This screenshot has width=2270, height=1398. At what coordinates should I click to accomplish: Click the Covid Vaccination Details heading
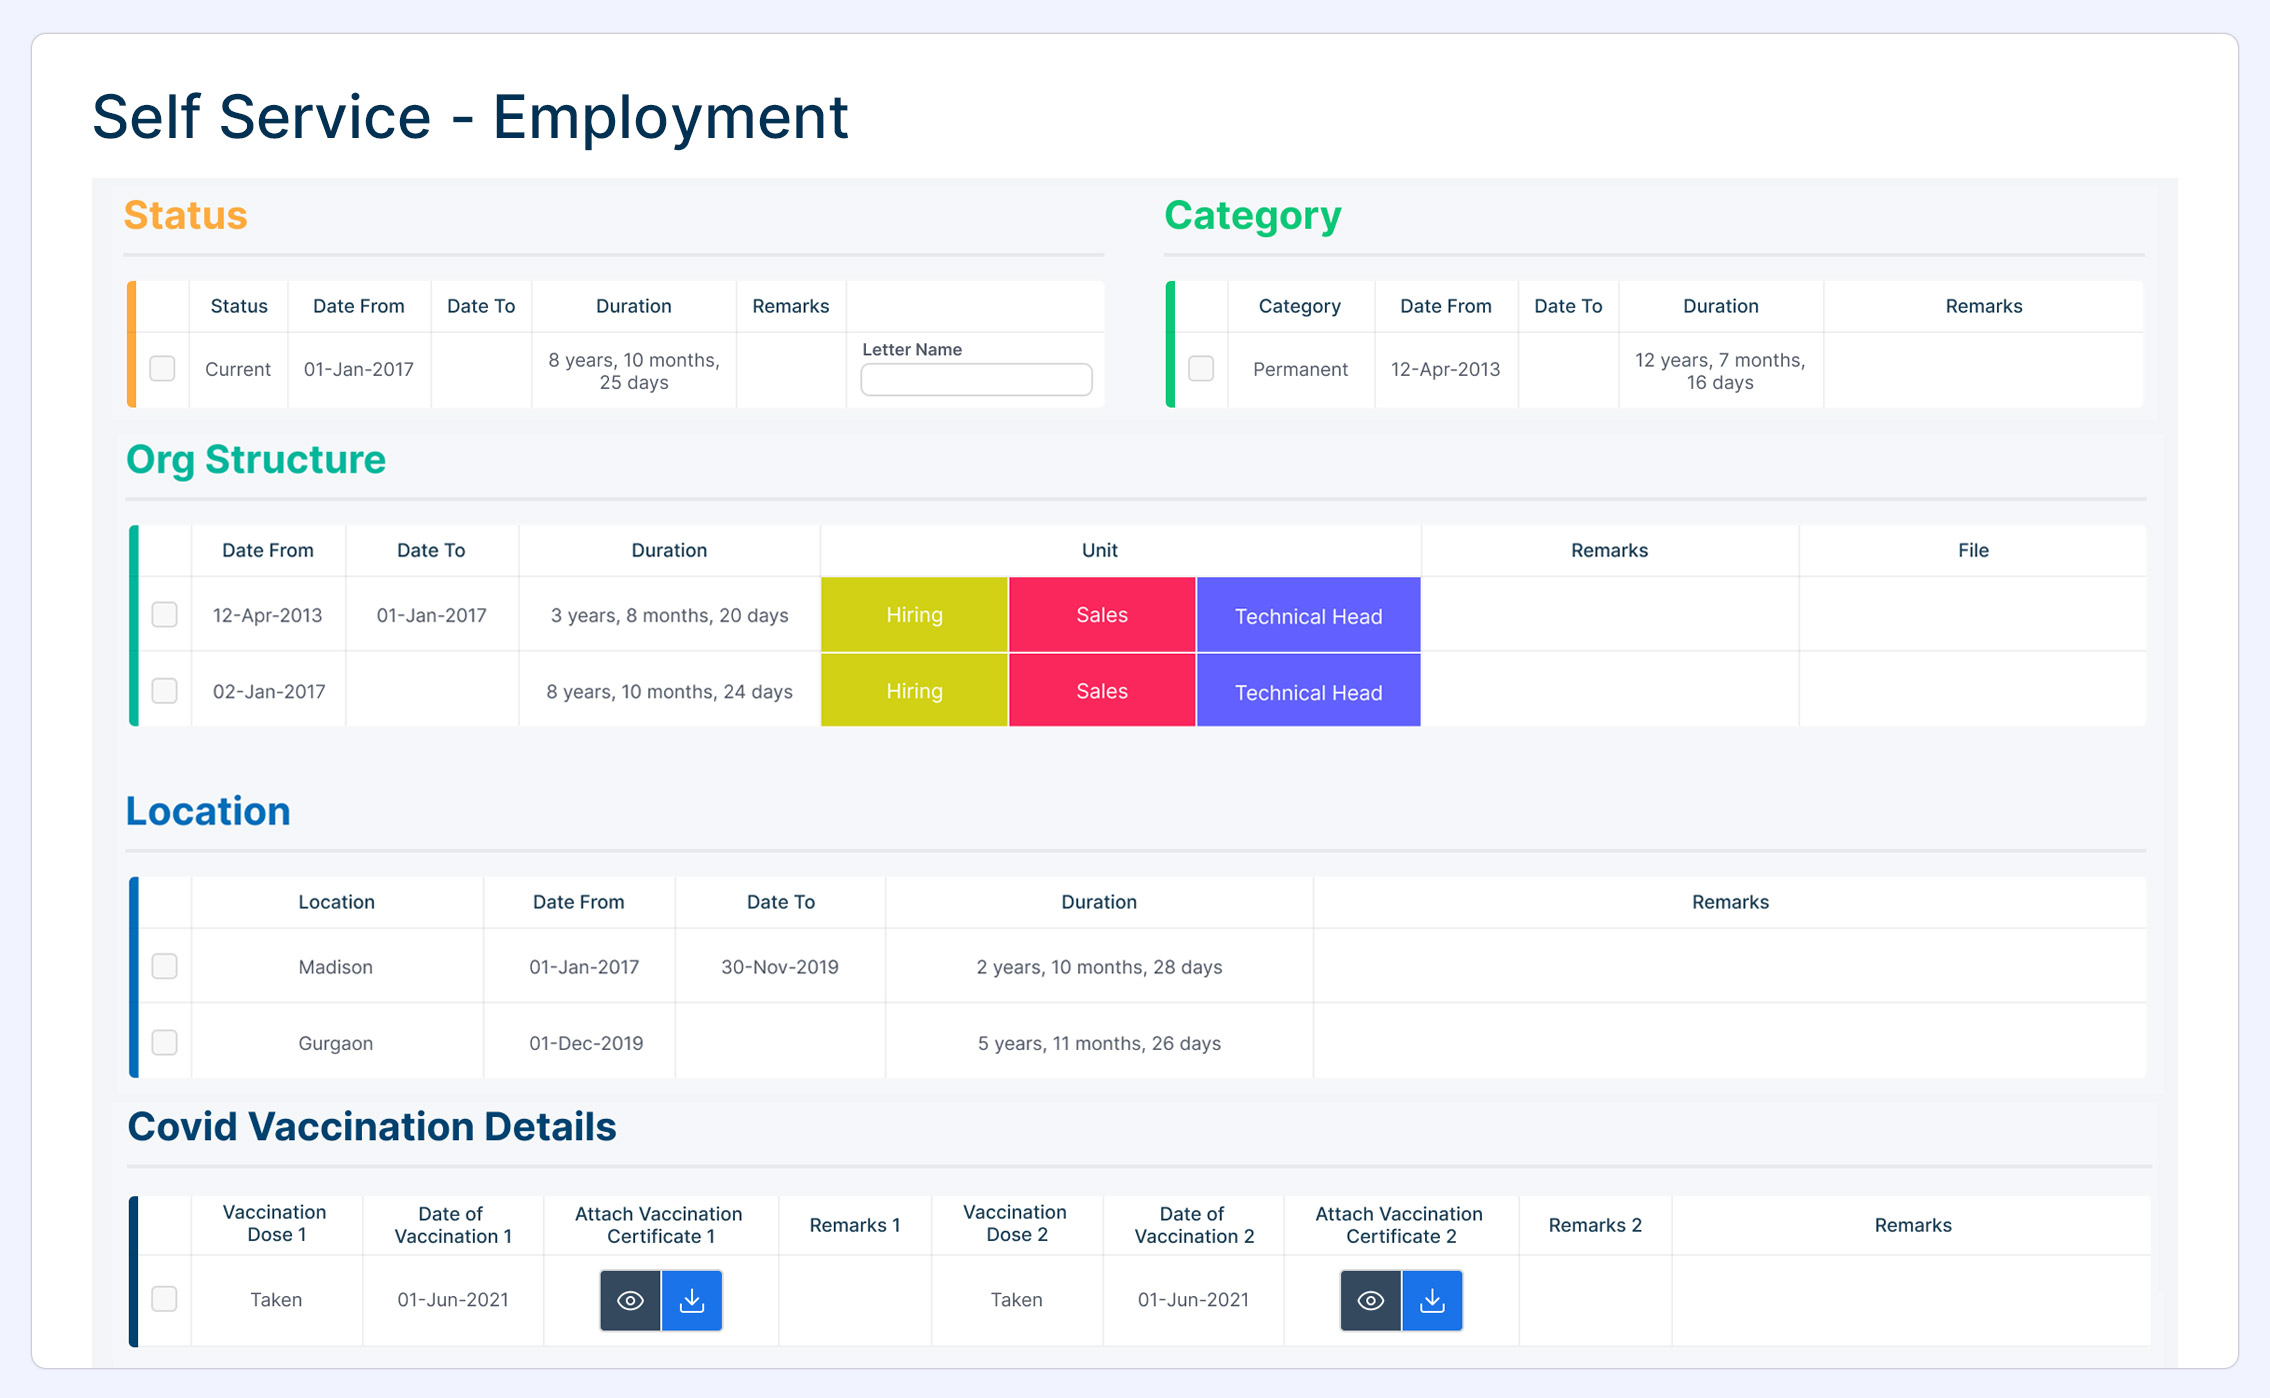point(371,1127)
